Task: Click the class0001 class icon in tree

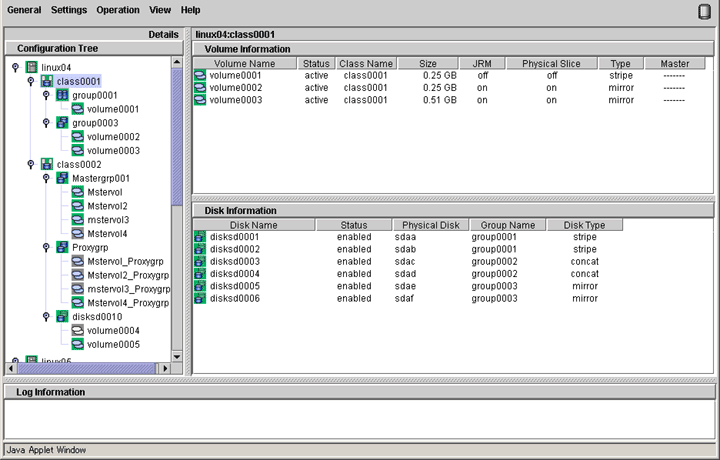Action: [47, 81]
